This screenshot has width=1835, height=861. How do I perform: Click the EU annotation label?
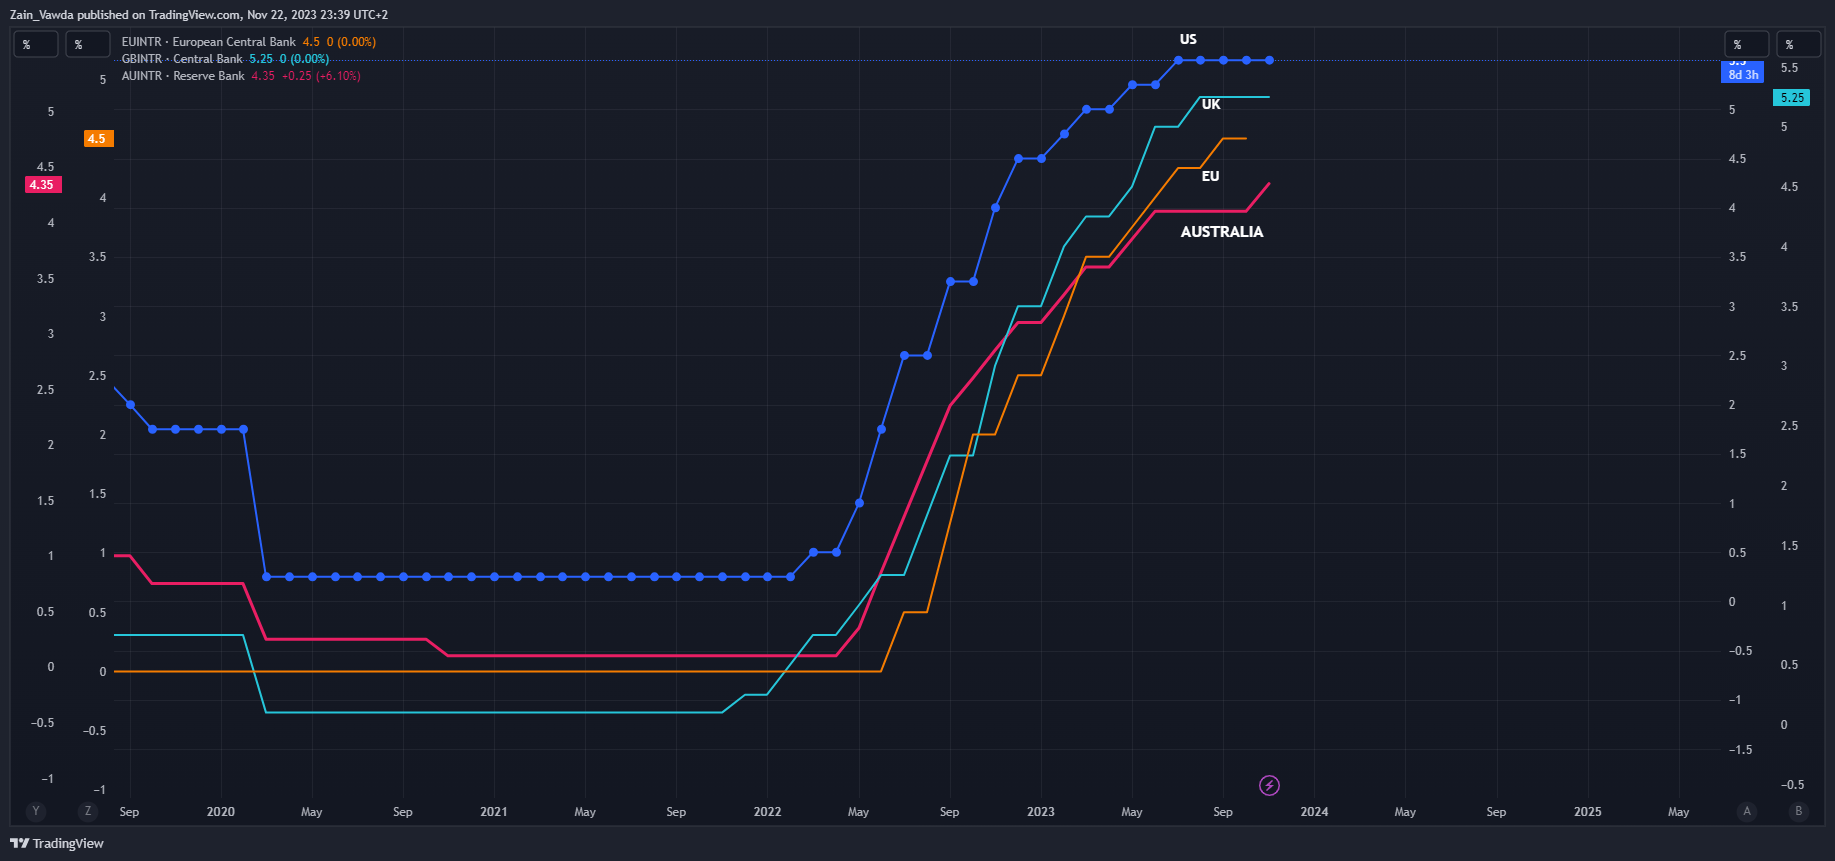tap(1210, 176)
